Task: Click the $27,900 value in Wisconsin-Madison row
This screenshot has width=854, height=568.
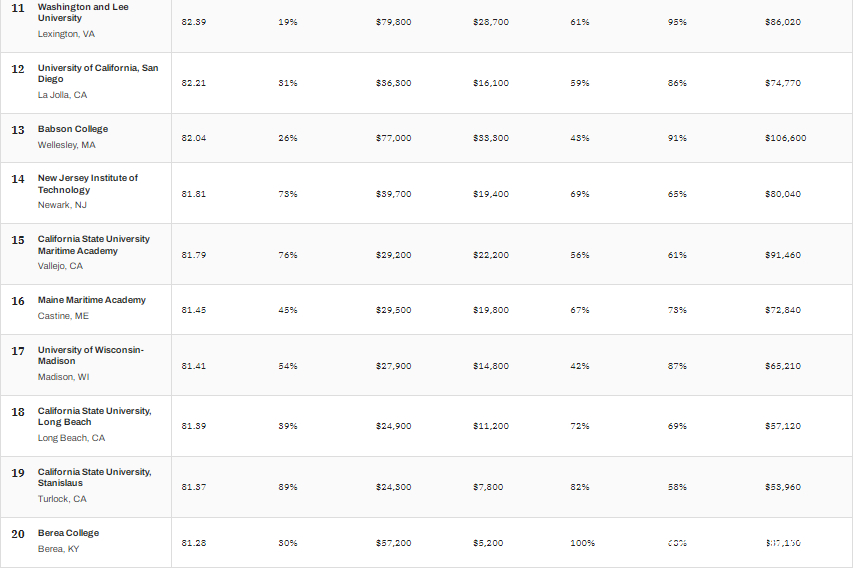Action: (393, 366)
